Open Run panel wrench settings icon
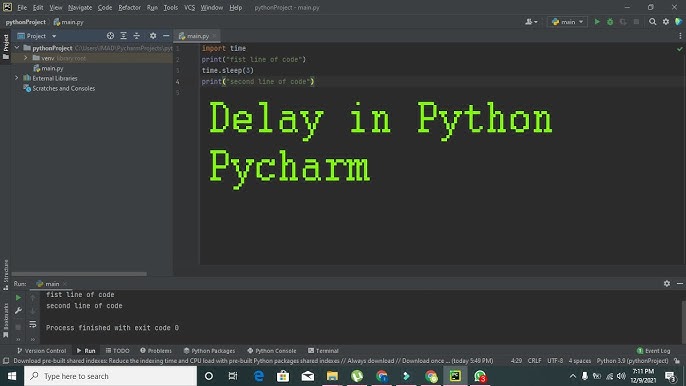 coord(18,311)
